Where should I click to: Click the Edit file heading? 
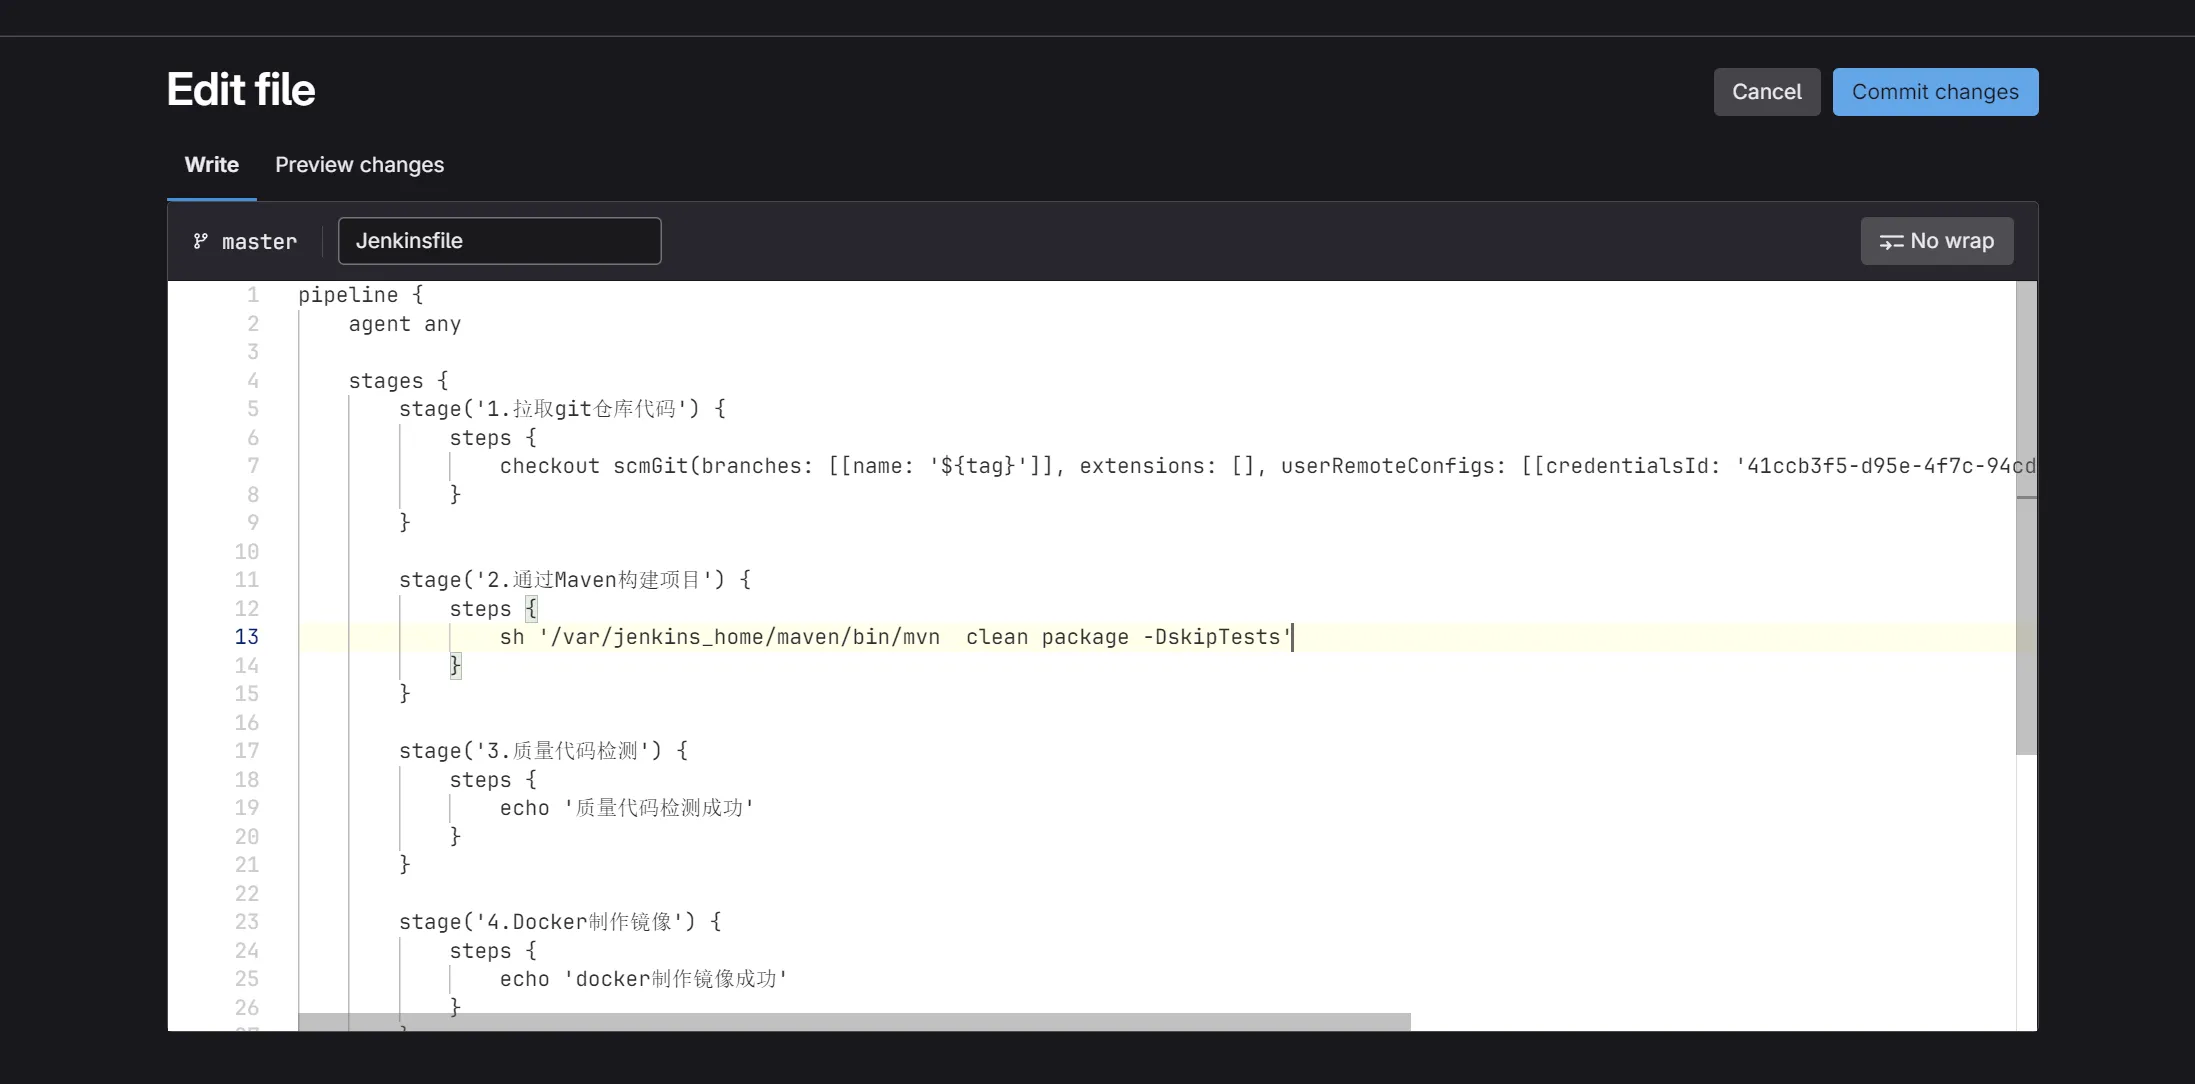pos(241,90)
